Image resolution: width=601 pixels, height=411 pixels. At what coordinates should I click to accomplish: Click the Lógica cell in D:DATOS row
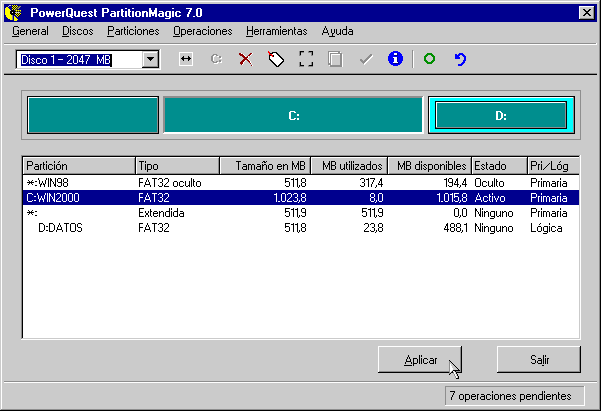546,228
